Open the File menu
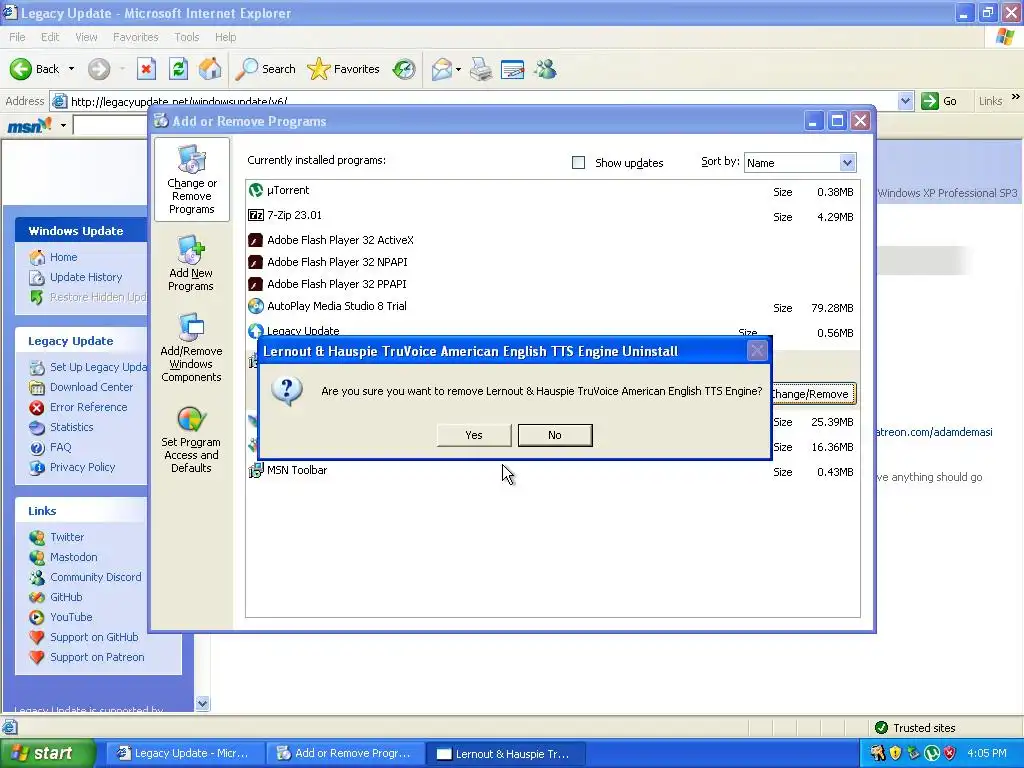The width and height of the screenshot is (1024, 768). (x=17, y=37)
